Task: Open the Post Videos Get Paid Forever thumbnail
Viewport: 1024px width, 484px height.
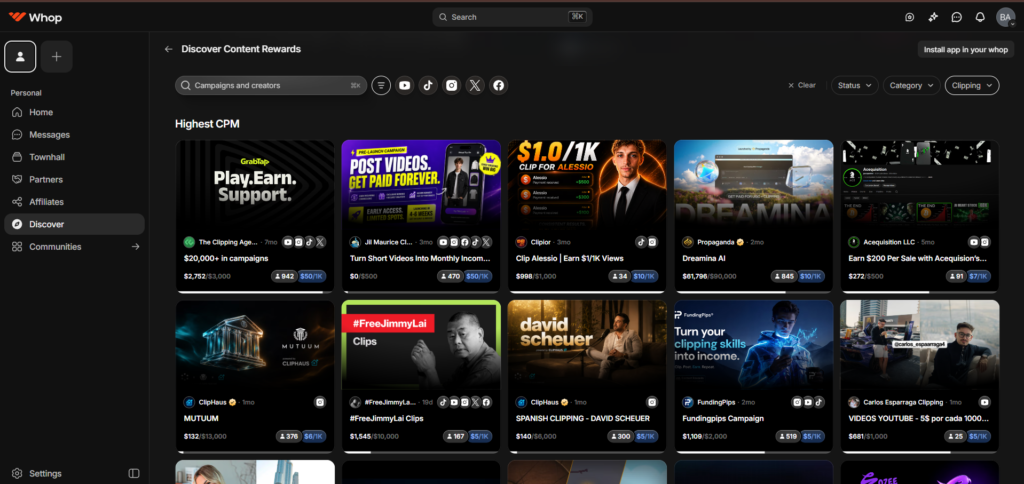Action: pos(421,185)
